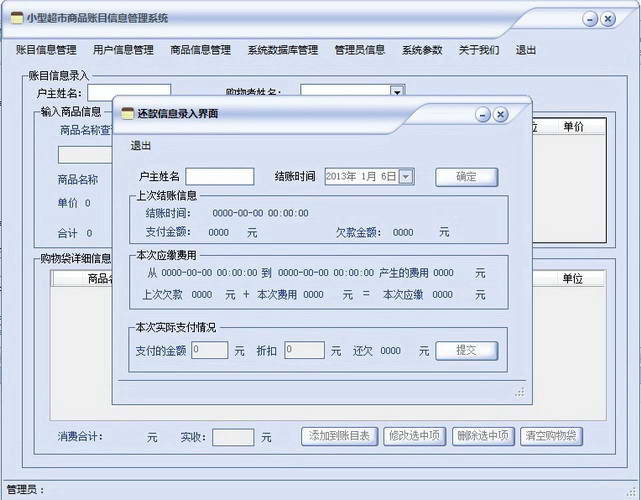
Task: Click the dialog's resize grip icon
Action: click(x=520, y=393)
